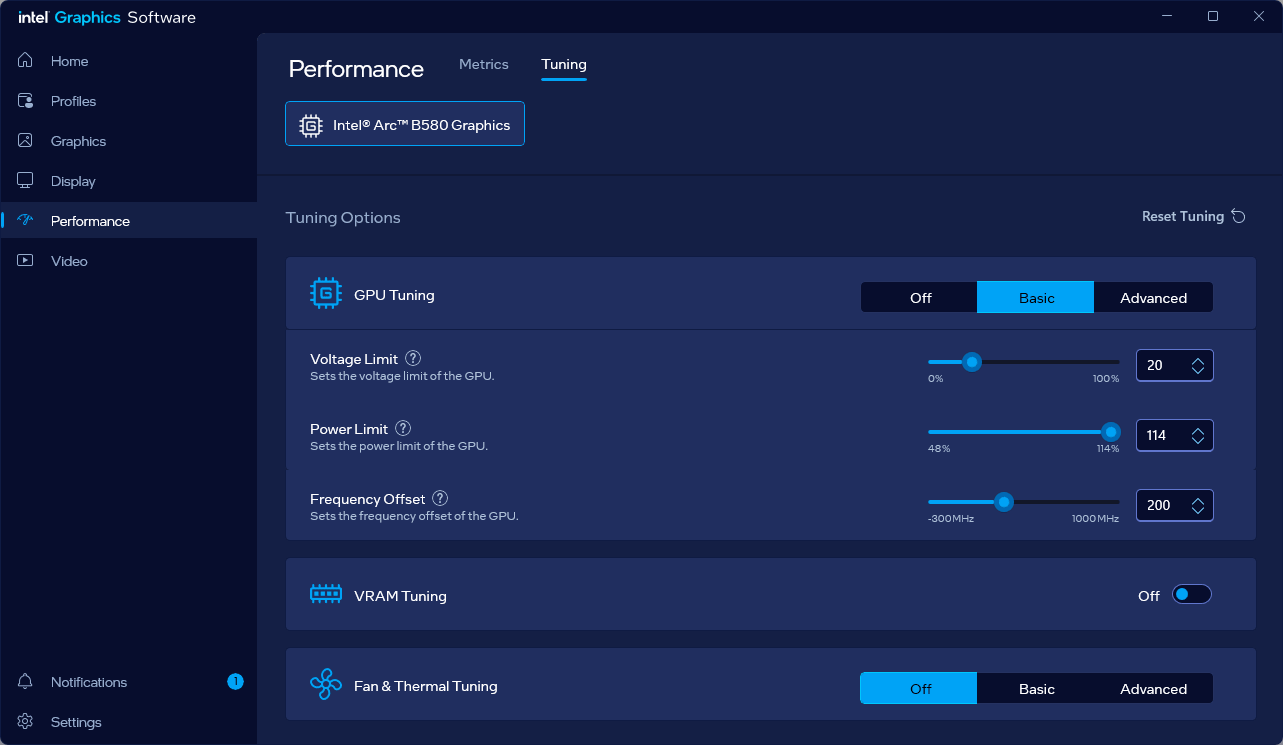Screen dimensions: 1283x745
Task: Switch GPU Tuning to Advanced mode
Action: 1153,298
